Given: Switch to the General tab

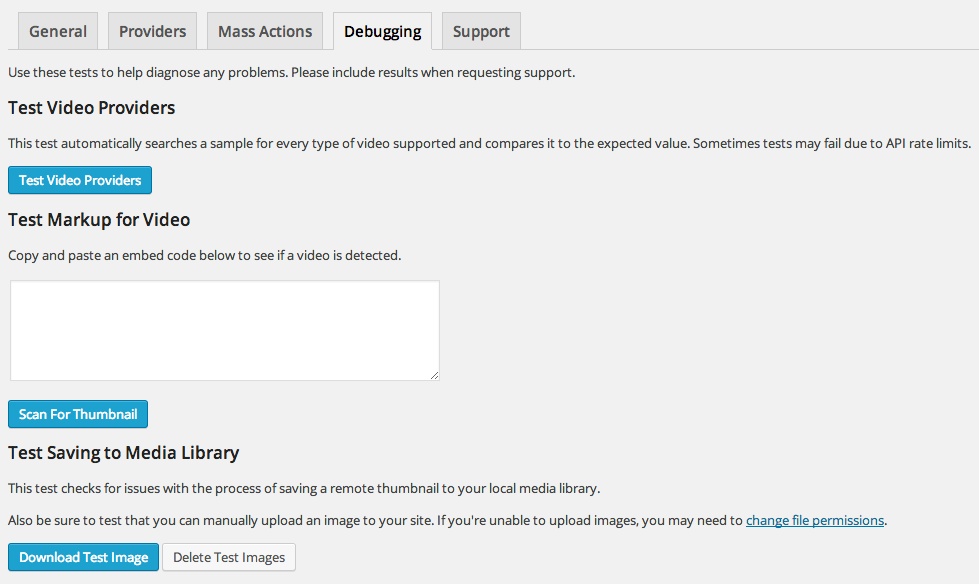Looking at the screenshot, I should click(57, 31).
